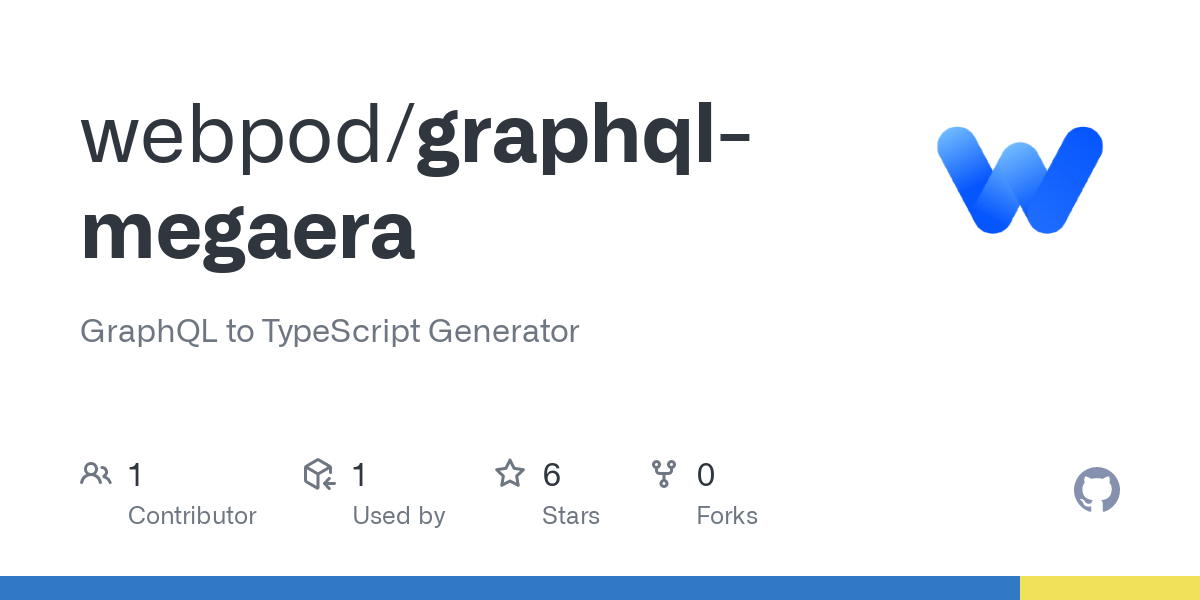Click the GitHub octocat logo
Viewport: 1200px width, 600px height.
point(1097,491)
